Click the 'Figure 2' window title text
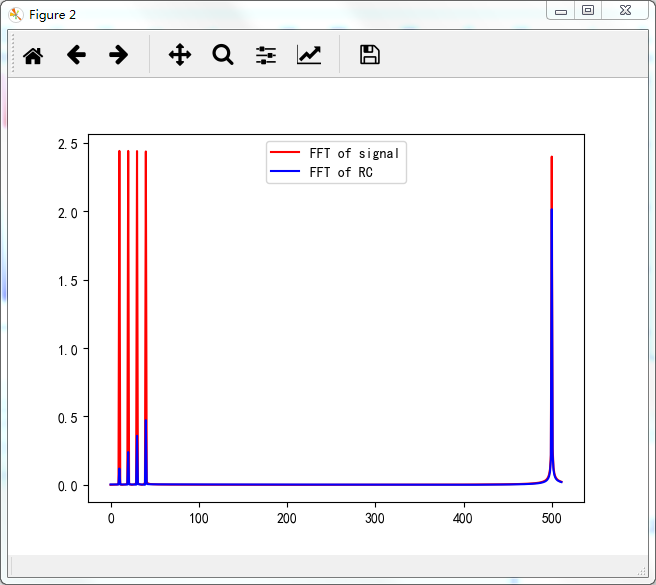This screenshot has height=585, width=656. tap(52, 15)
